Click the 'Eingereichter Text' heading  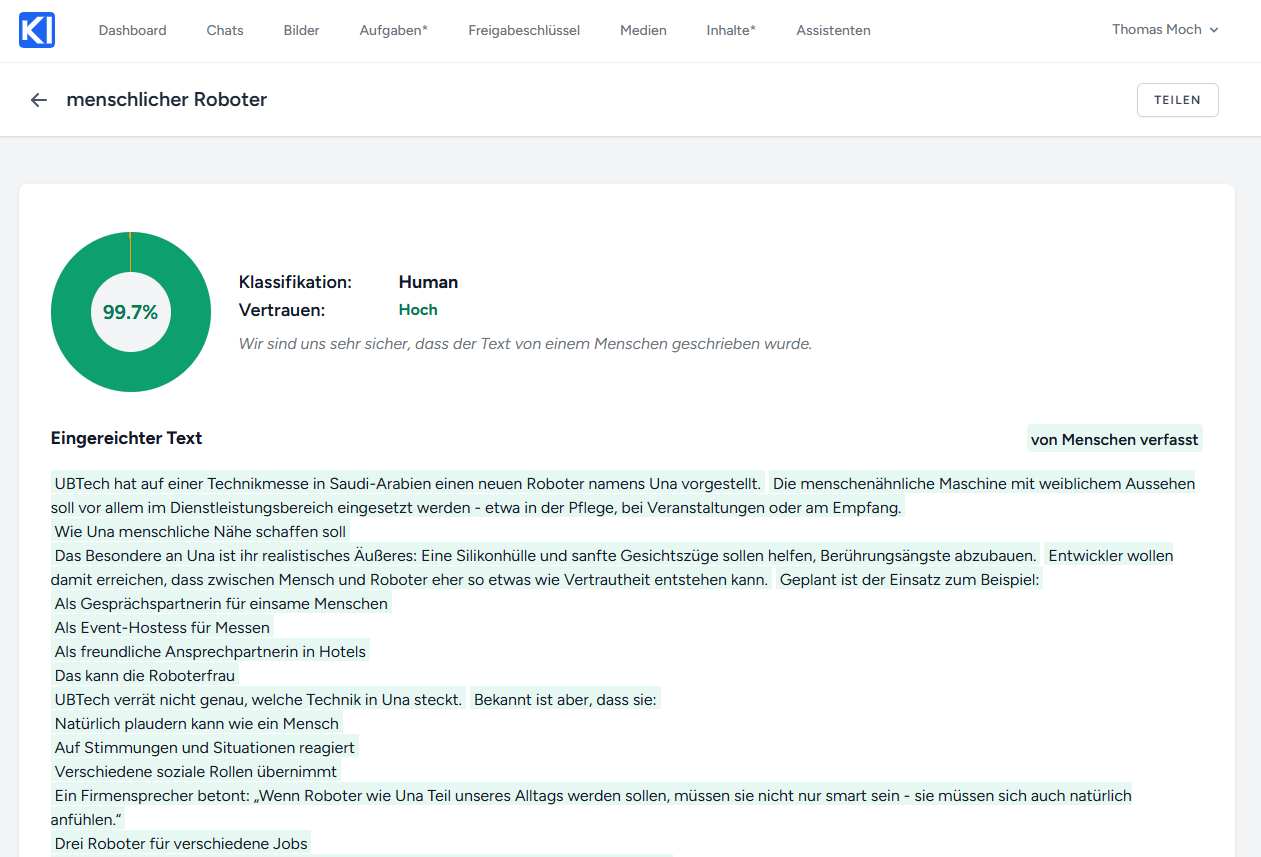(x=127, y=438)
